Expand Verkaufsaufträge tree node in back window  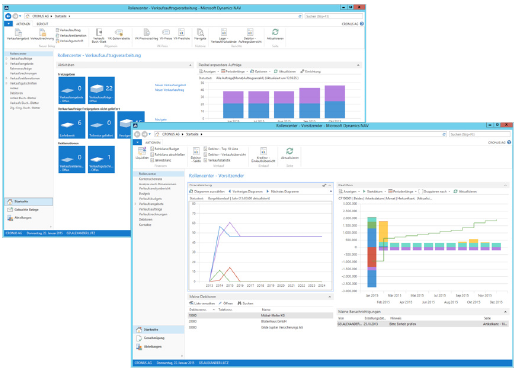(6, 58)
